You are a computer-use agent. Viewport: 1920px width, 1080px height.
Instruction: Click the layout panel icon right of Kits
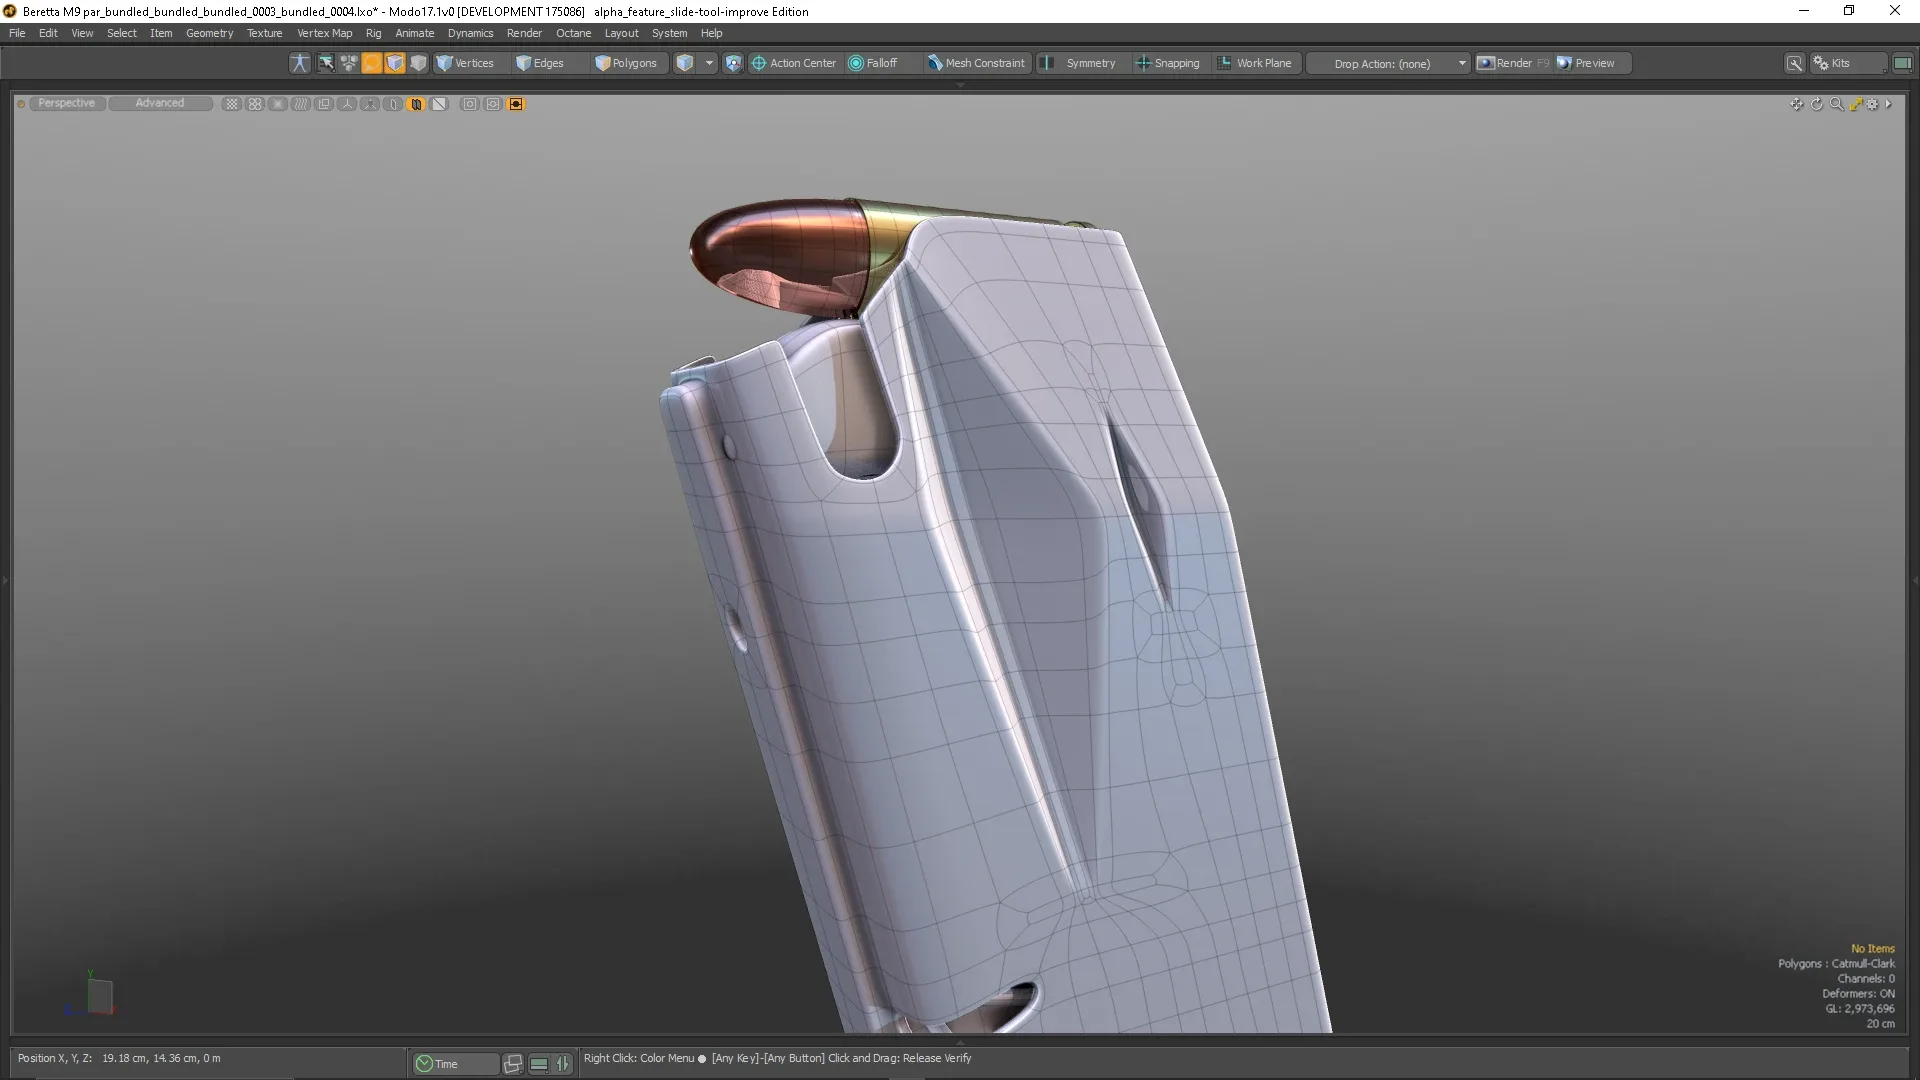pyautogui.click(x=1902, y=63)
